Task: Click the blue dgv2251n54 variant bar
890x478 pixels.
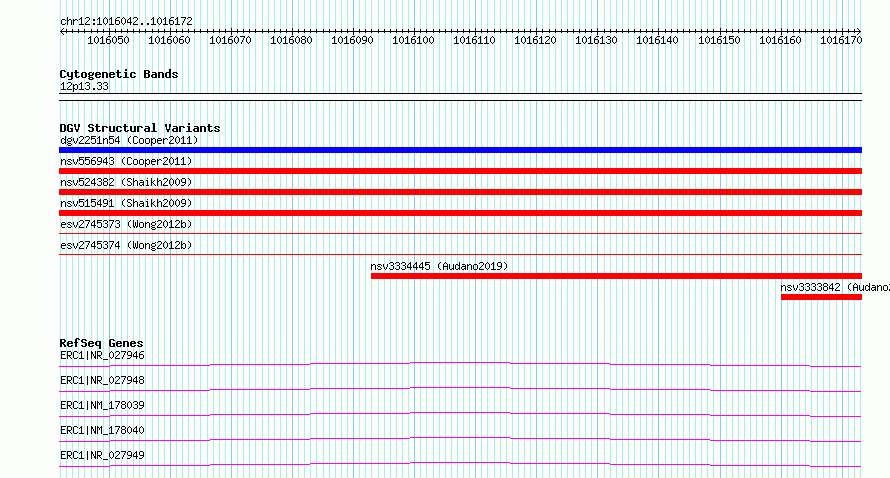Action: coord(460,150)
